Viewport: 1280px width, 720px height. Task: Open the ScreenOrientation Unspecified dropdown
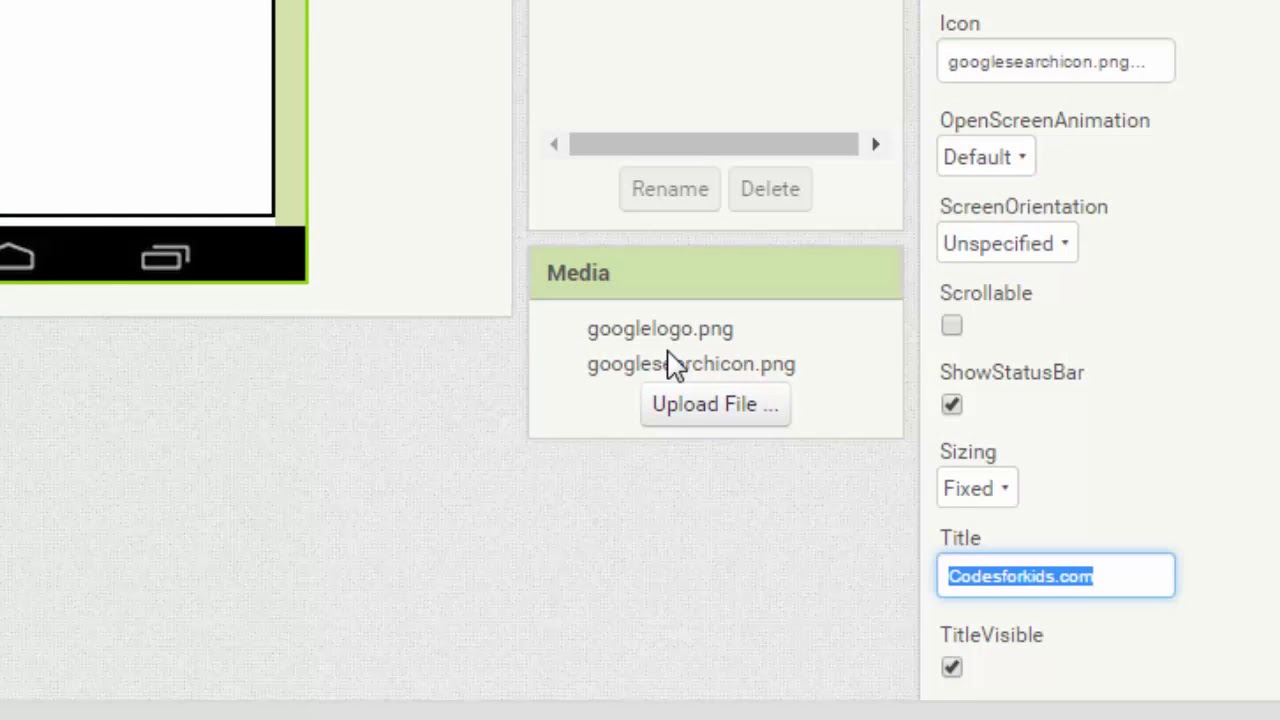[x=1007, y=243]
